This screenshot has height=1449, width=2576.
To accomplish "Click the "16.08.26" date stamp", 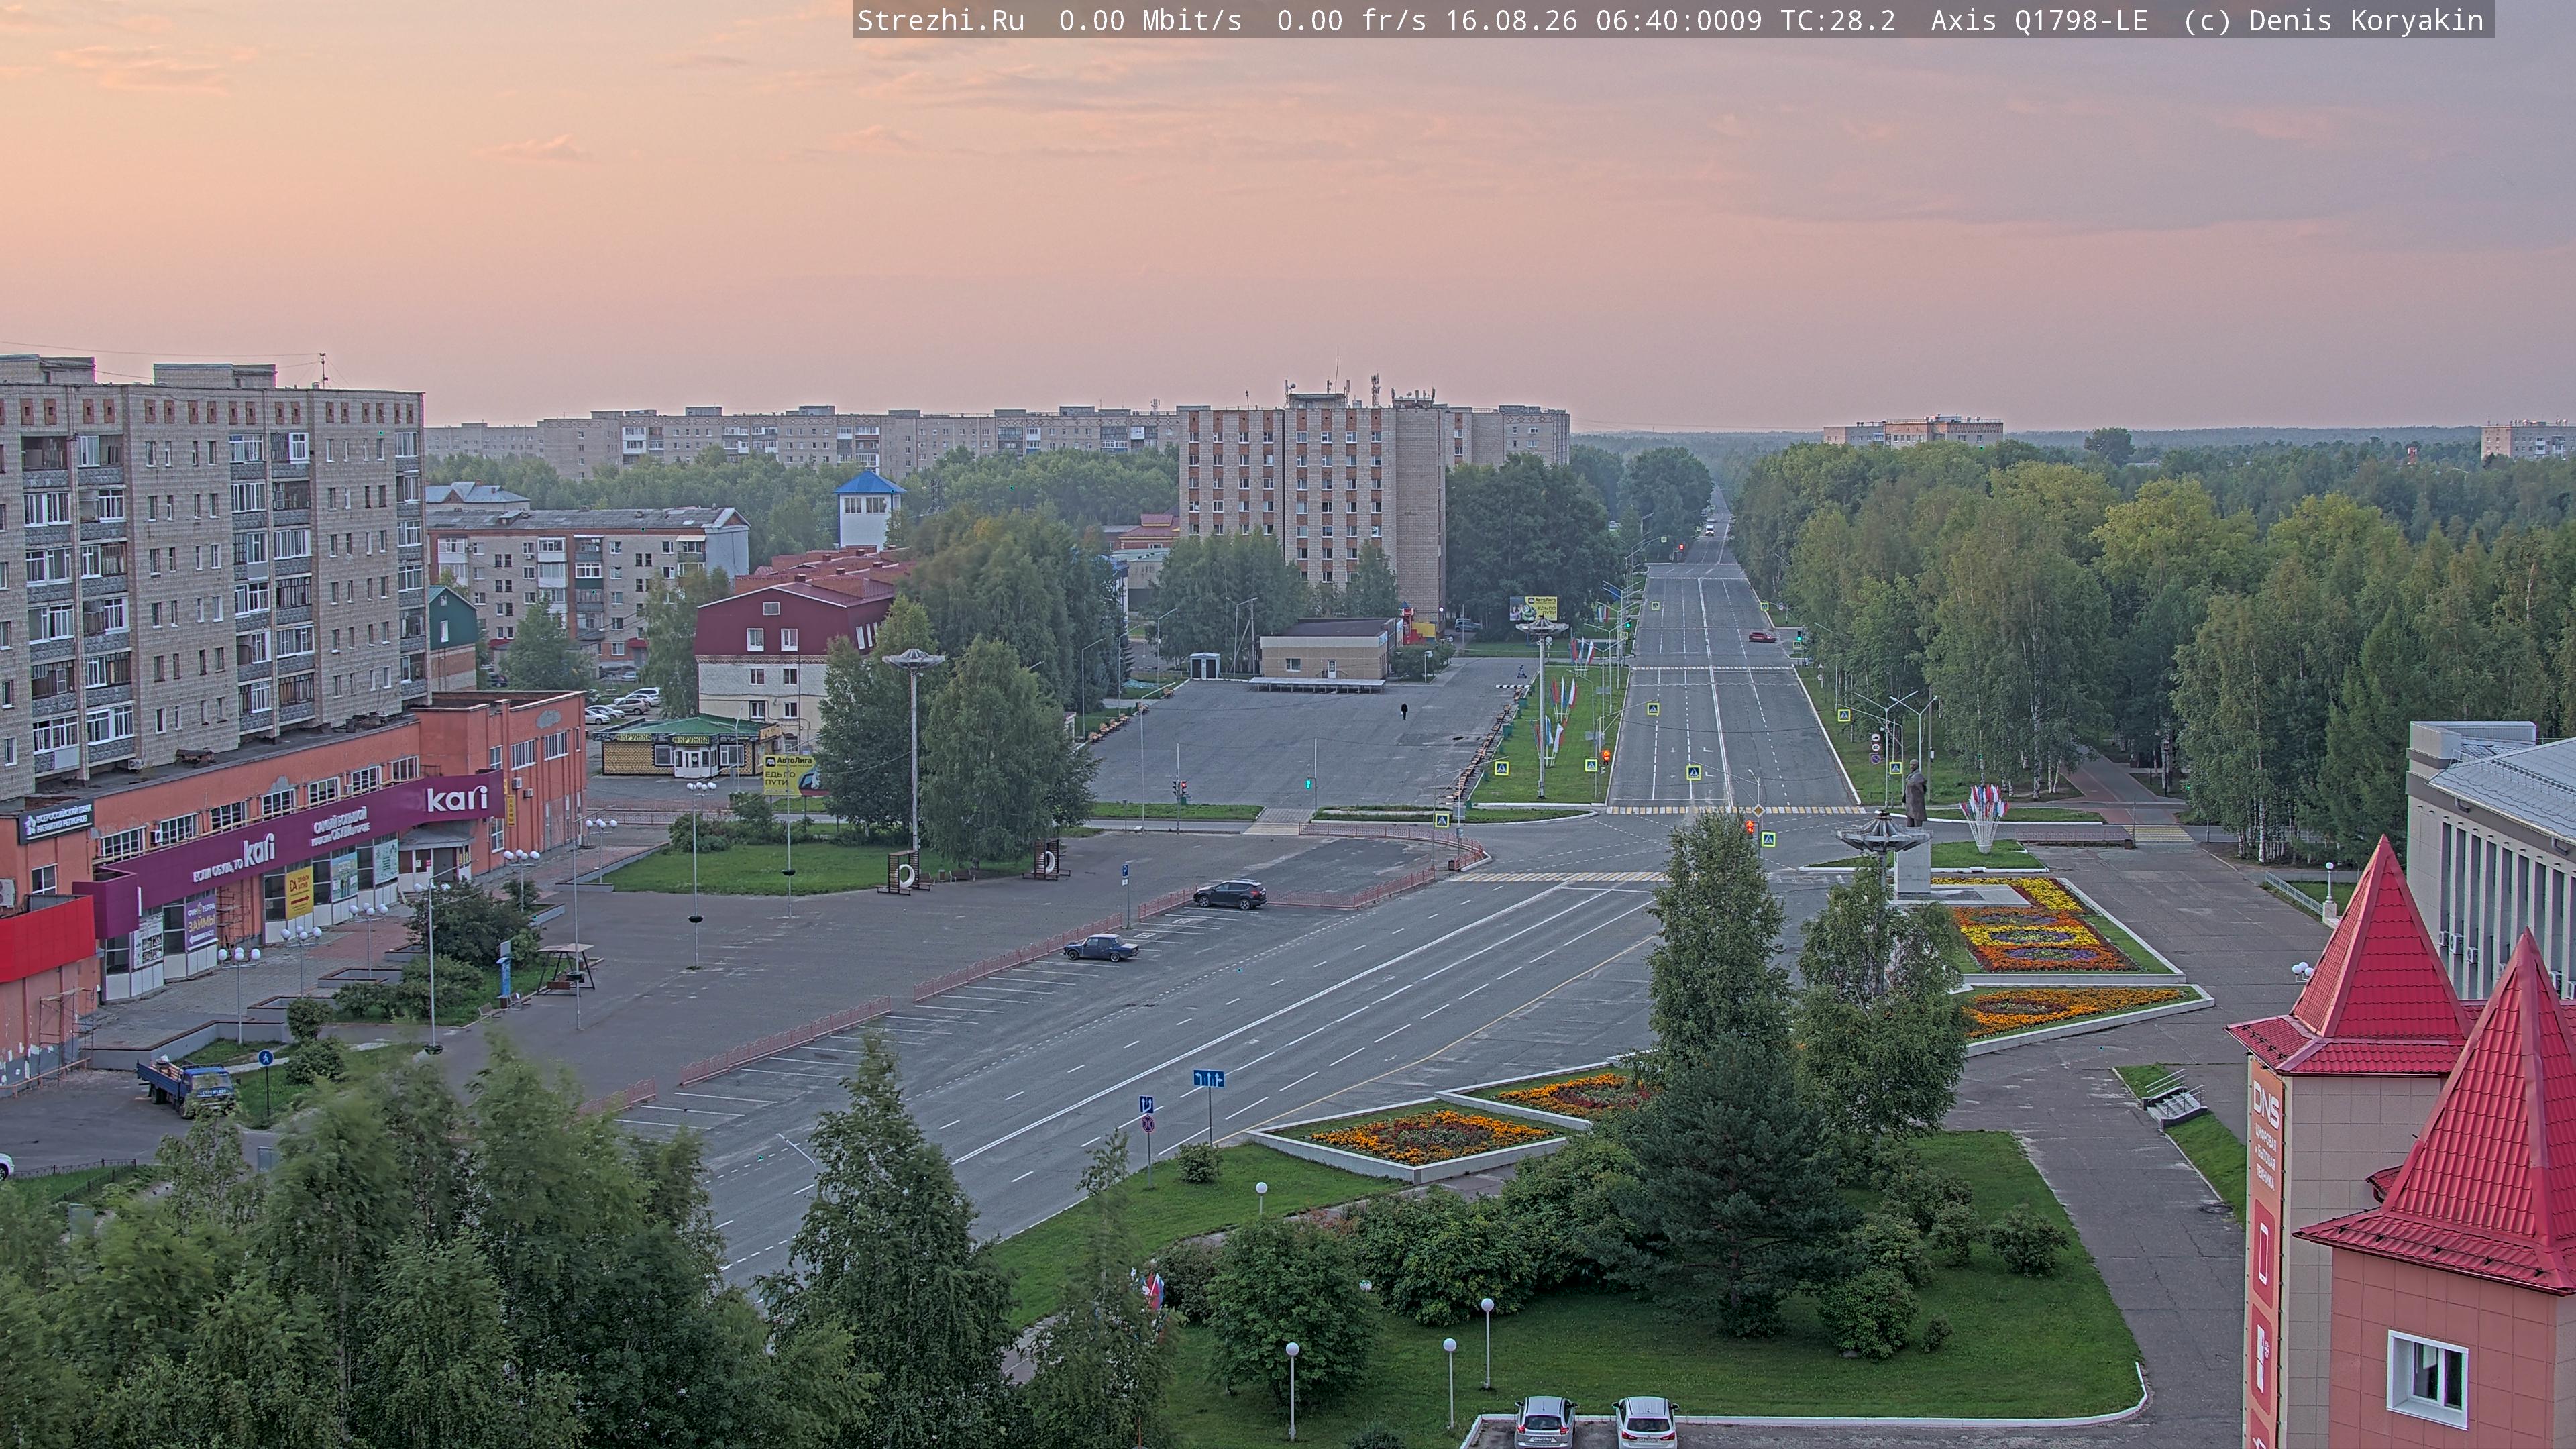I will click(x=1511, y=21).
